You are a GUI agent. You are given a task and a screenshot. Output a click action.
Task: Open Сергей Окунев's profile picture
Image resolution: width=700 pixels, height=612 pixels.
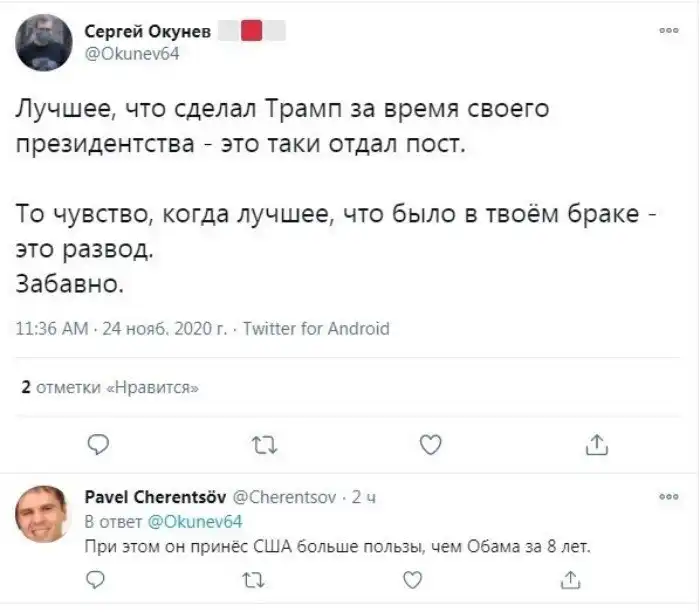[x=44, y=43]
